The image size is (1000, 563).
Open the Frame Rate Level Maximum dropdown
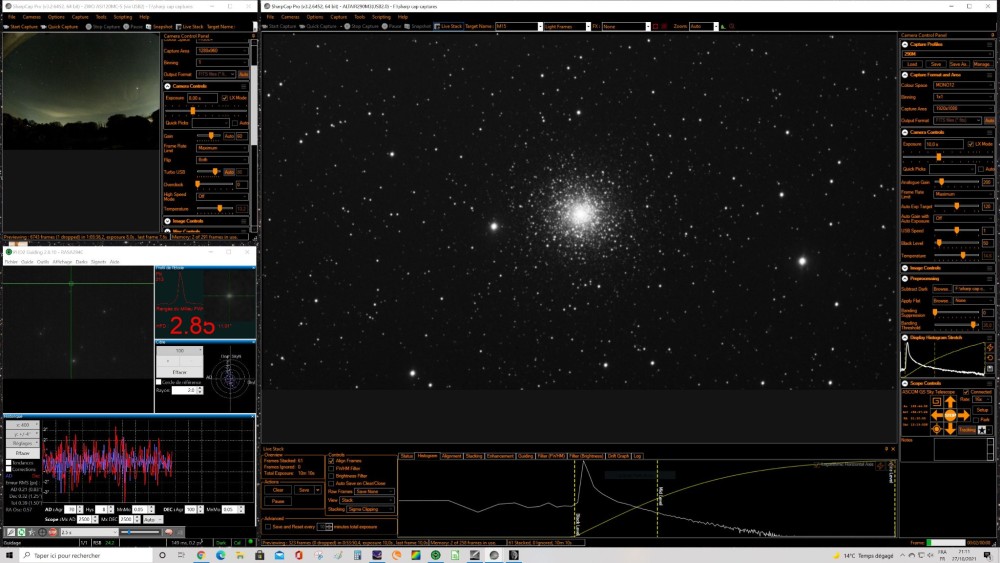pyautogui.click(x=964, y=194)
